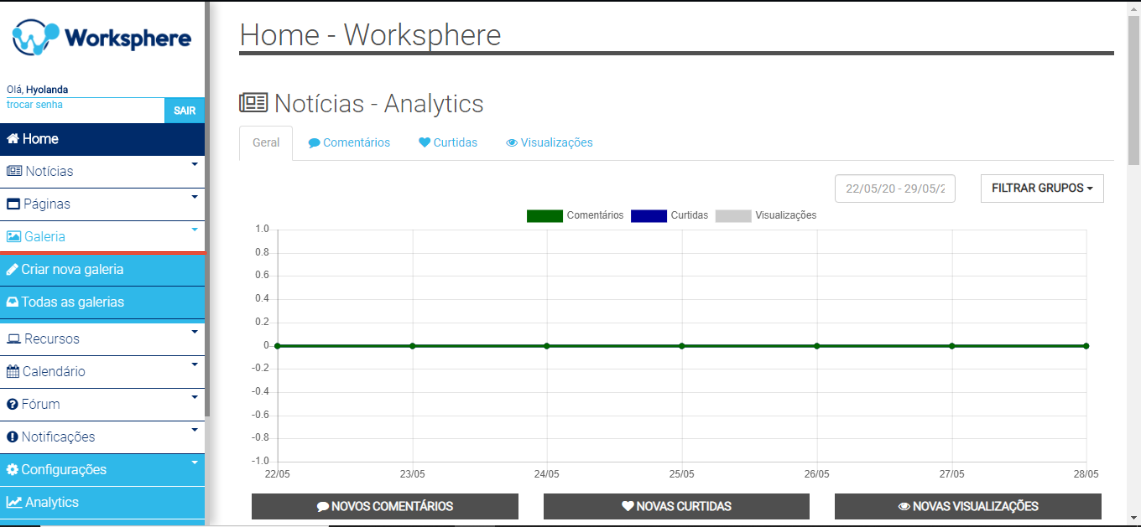Click the heart icon on Curtidas tab
Viewport: 1141px width, 527px height.
(x=424, y=143)
